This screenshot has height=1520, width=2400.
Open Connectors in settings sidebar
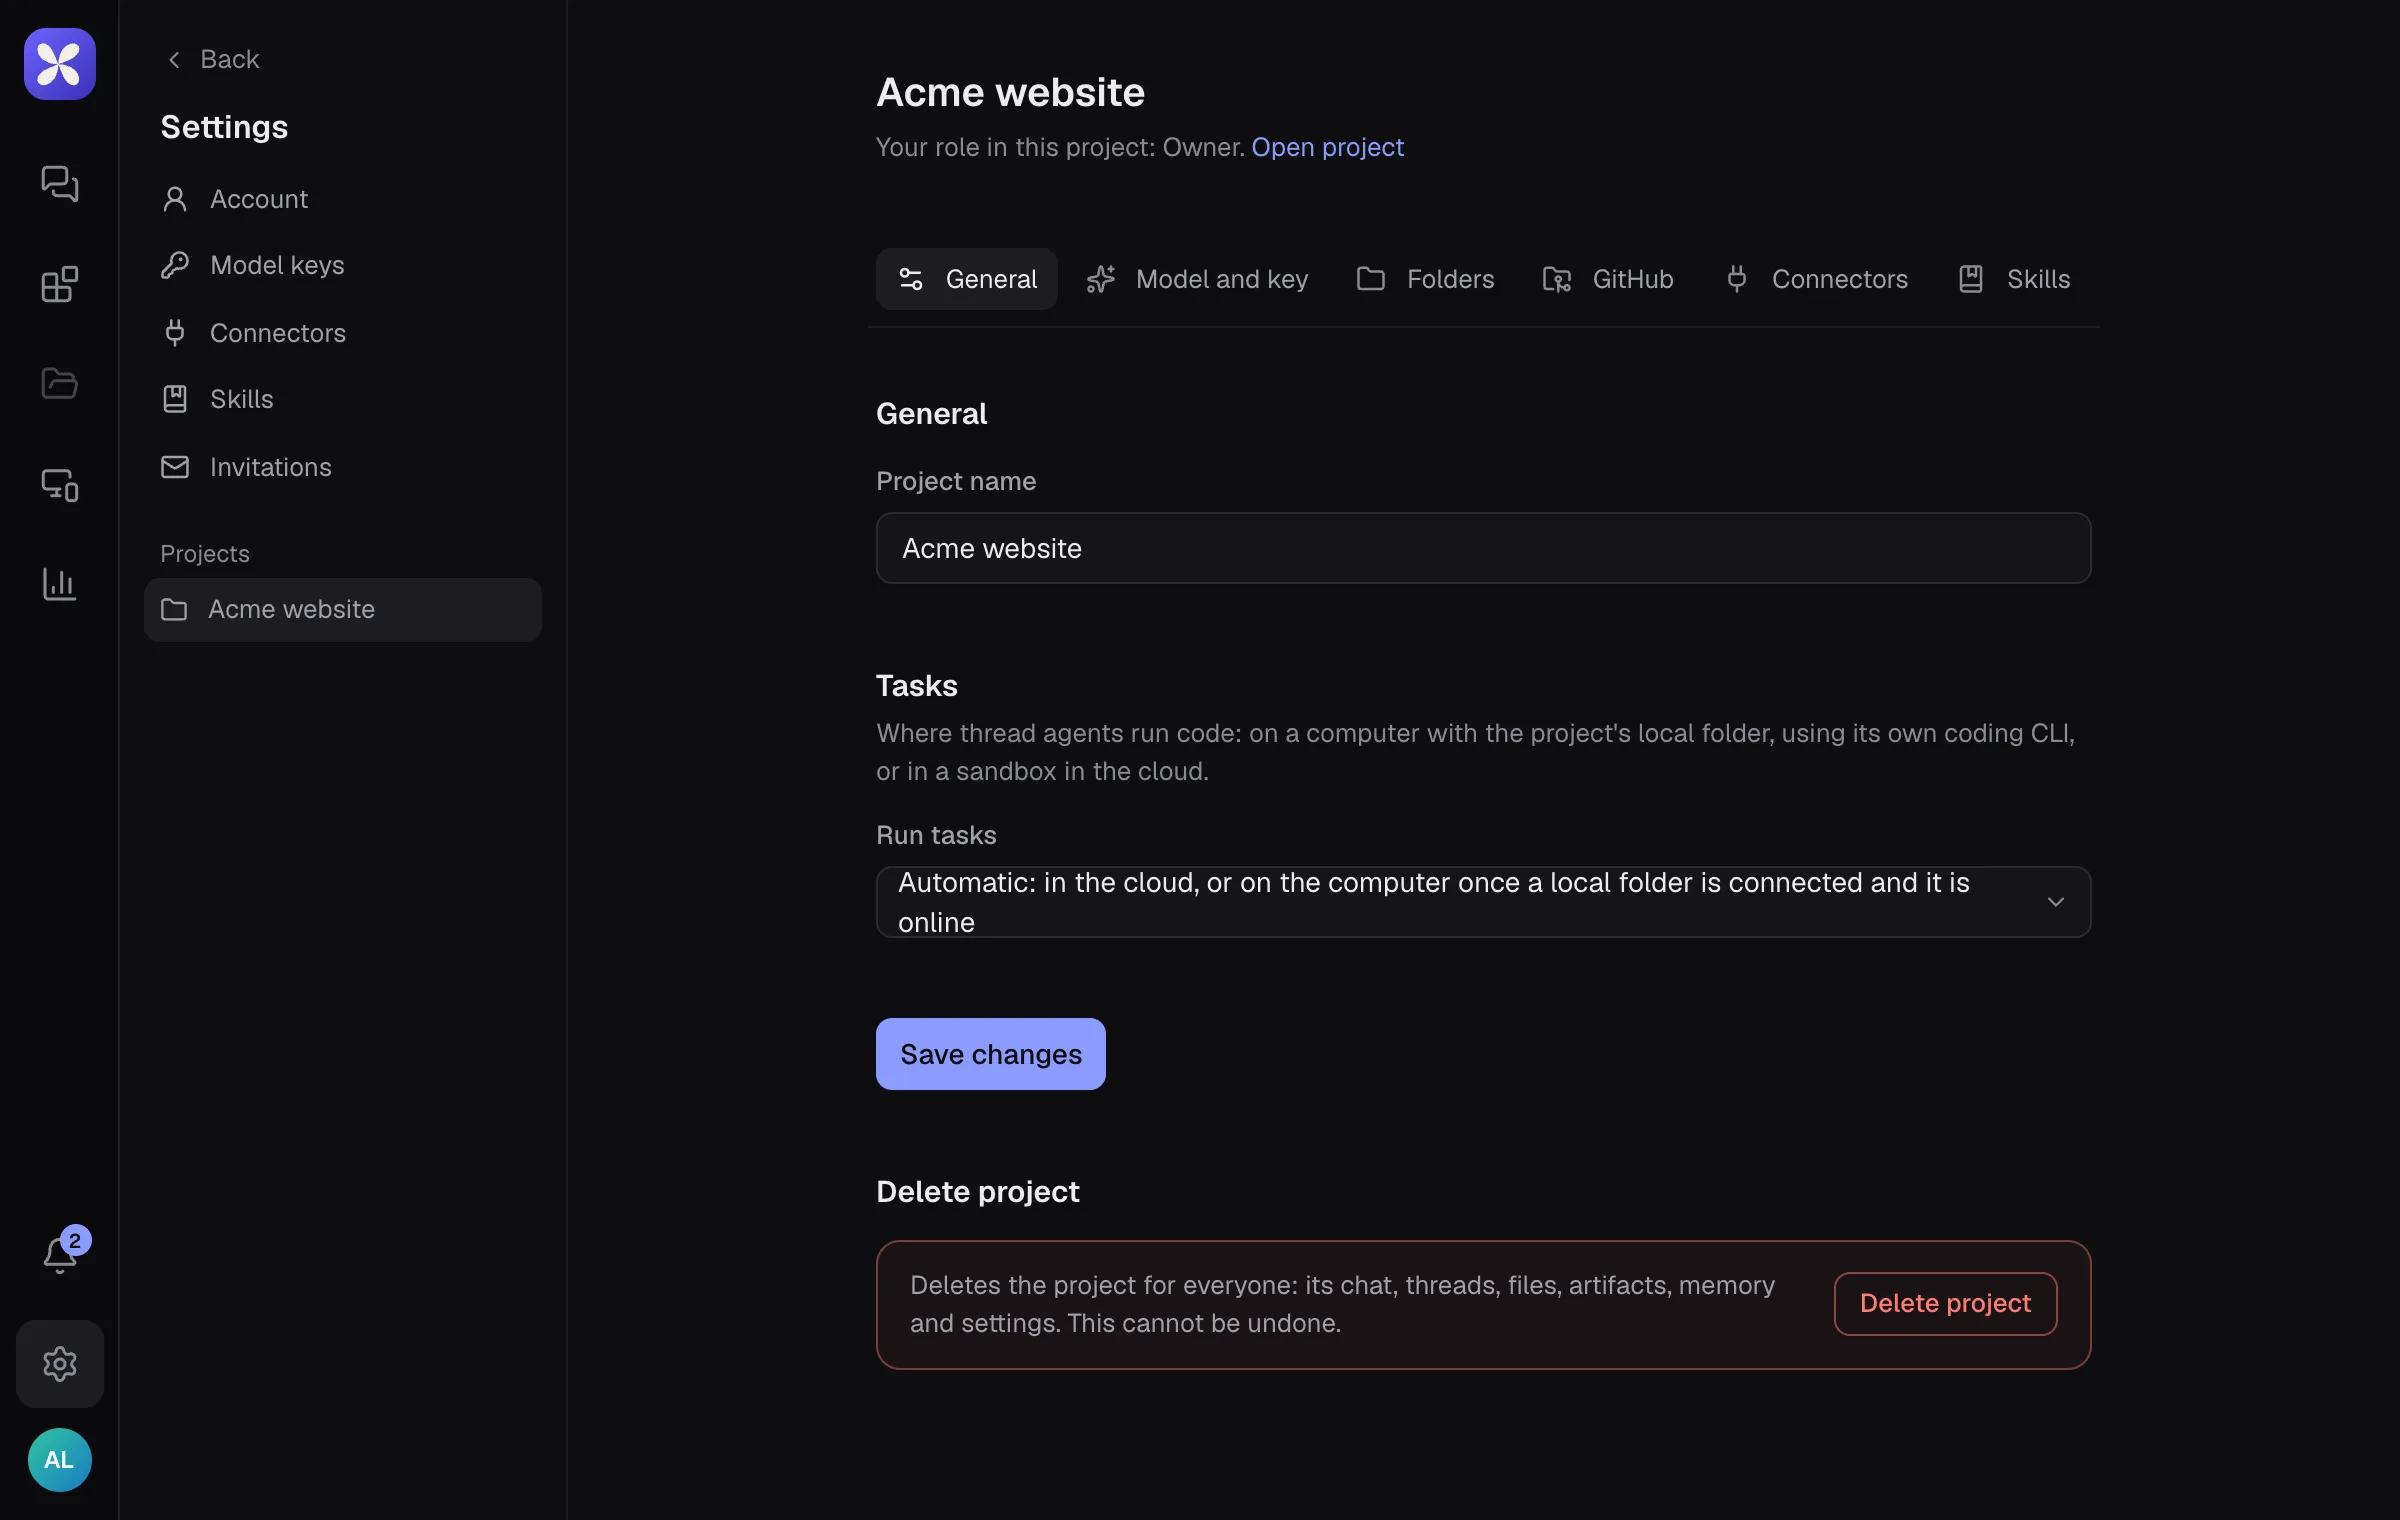click(343, 333)
